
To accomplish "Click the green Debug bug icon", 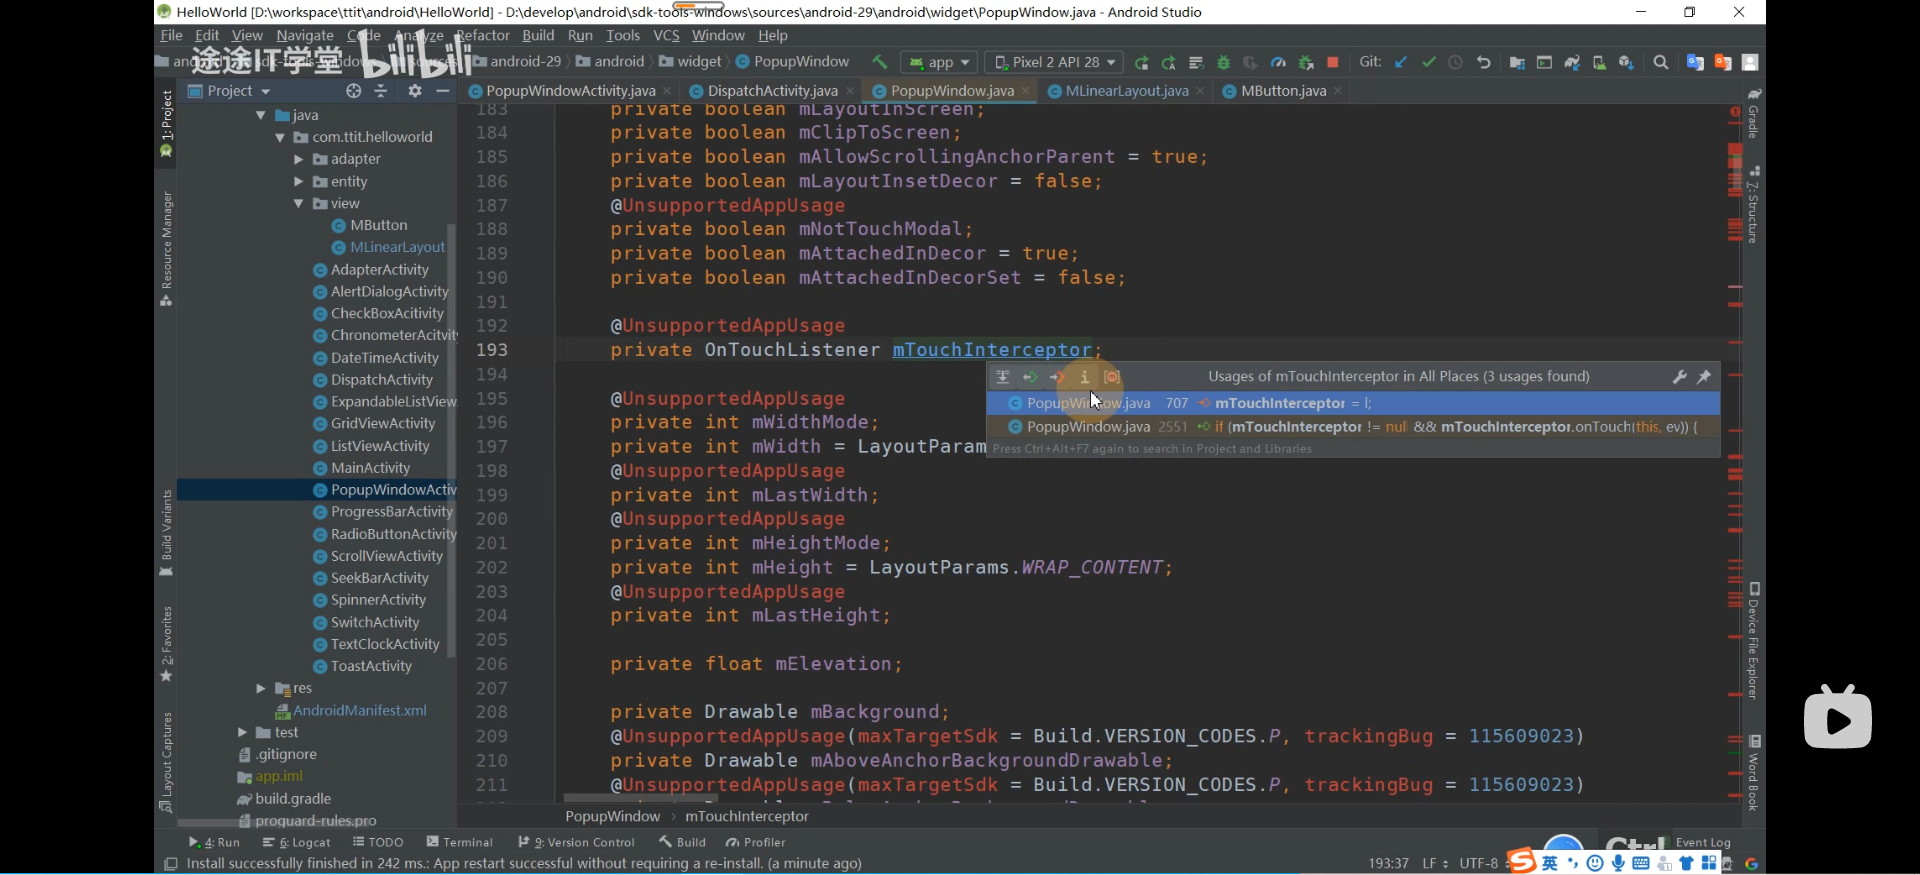I will click(x=1223, y=63).
